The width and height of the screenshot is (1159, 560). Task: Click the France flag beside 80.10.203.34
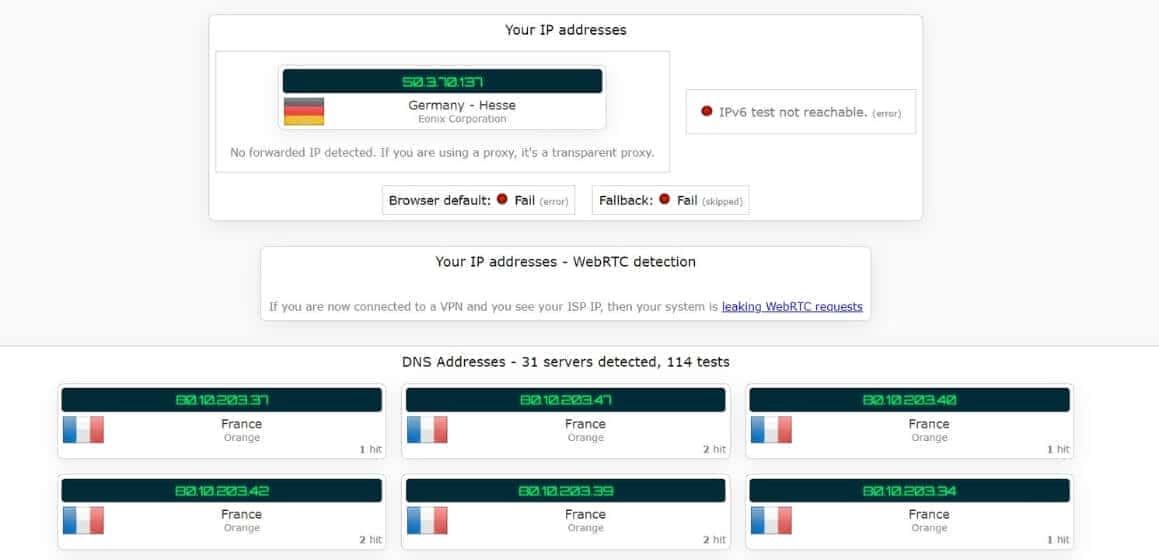(x=771, y=520)
